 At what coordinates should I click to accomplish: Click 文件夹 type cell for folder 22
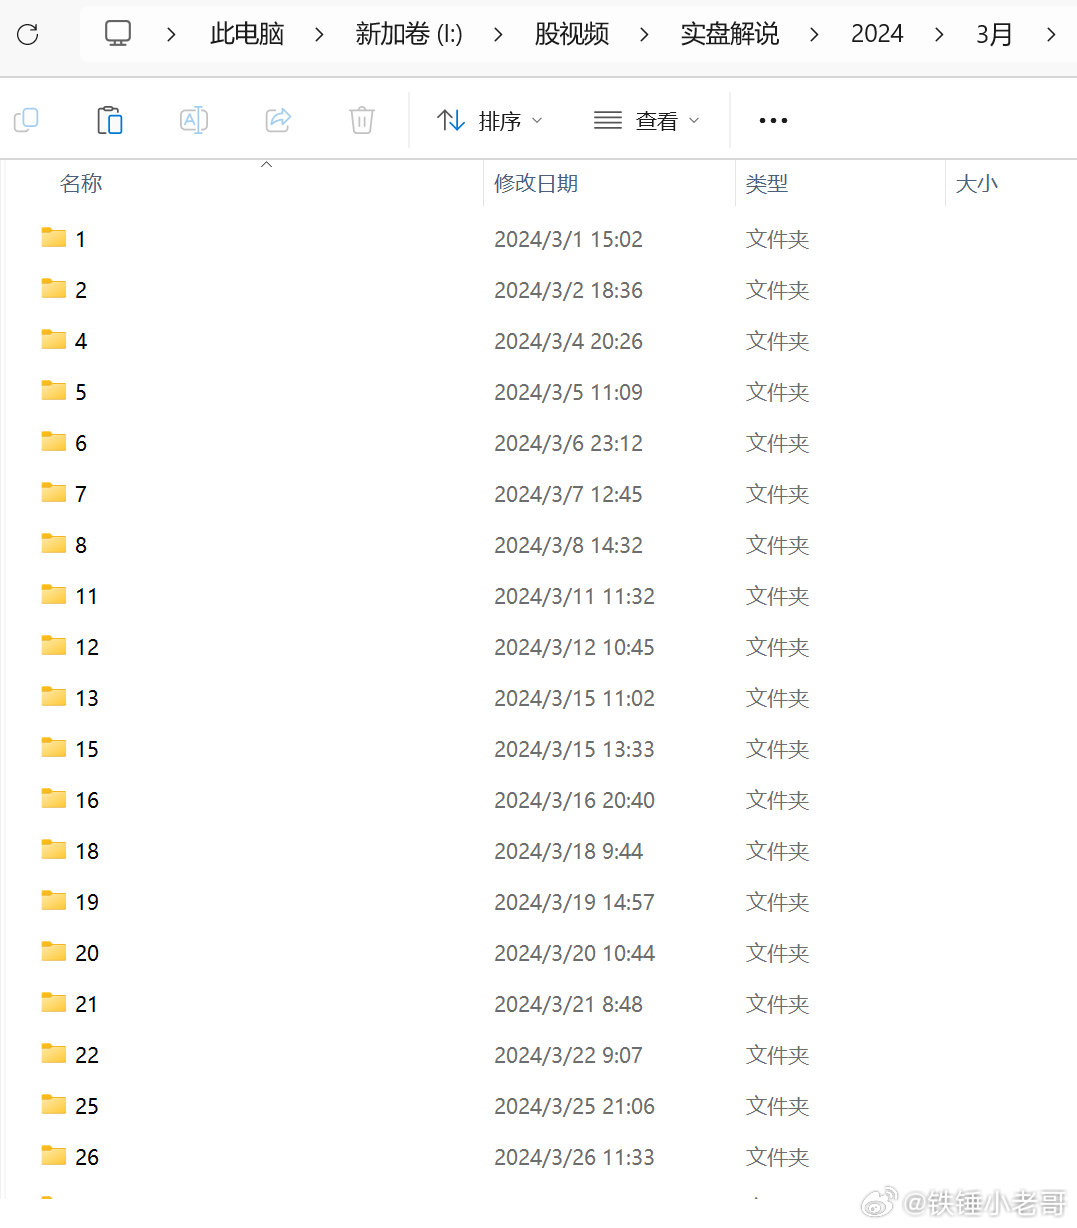[x=777, y=1055]
